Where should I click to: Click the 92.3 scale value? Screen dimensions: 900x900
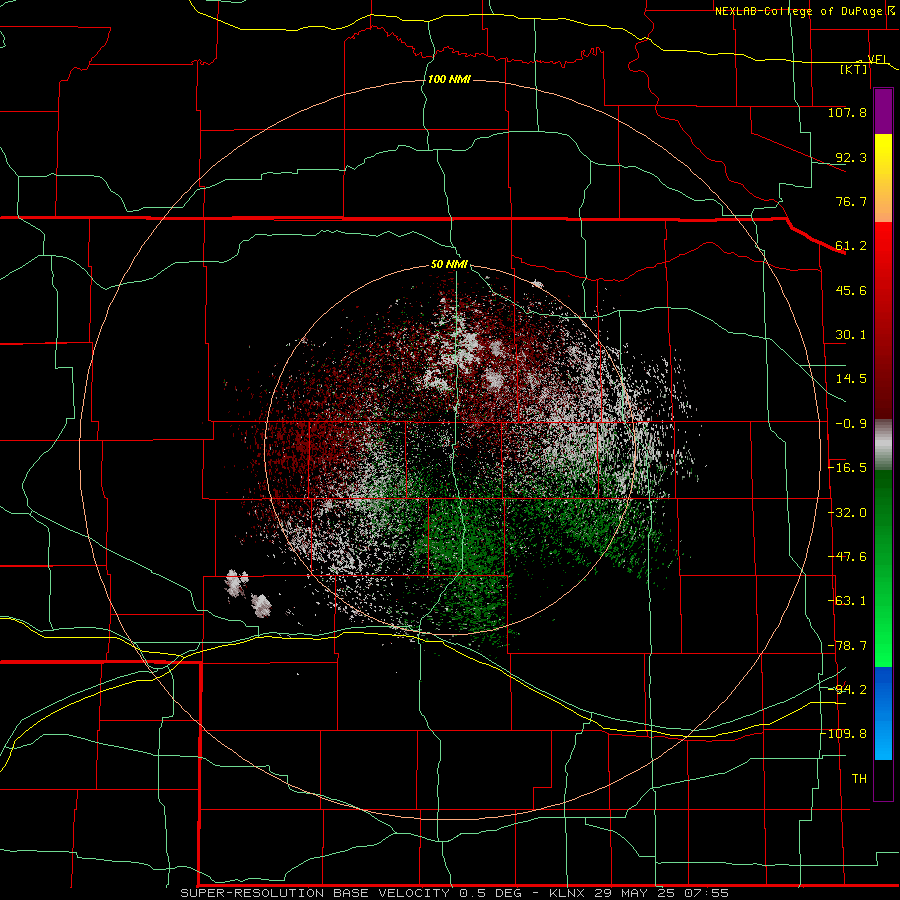pos(851,157)
